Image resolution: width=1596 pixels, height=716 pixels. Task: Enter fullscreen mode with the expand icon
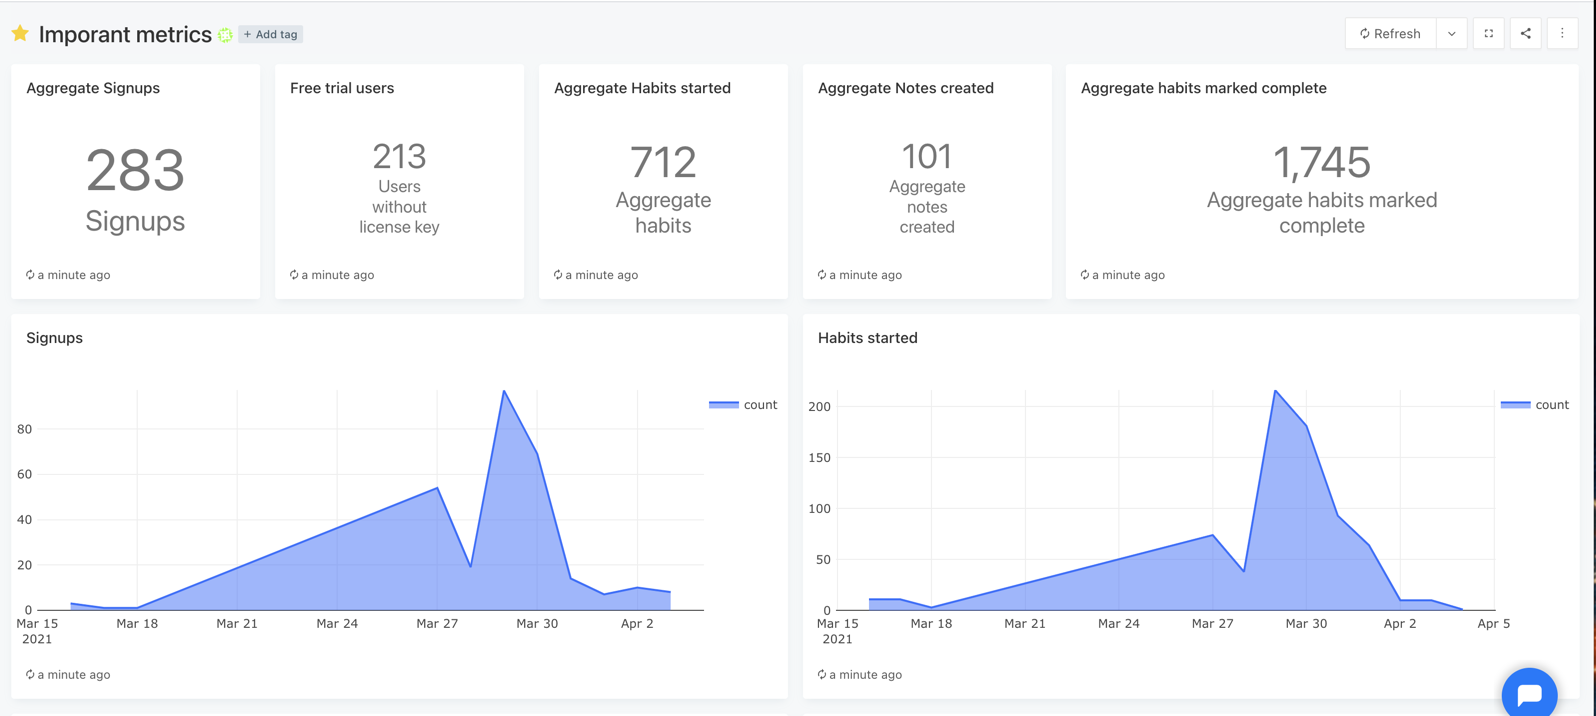[1488, 34]
